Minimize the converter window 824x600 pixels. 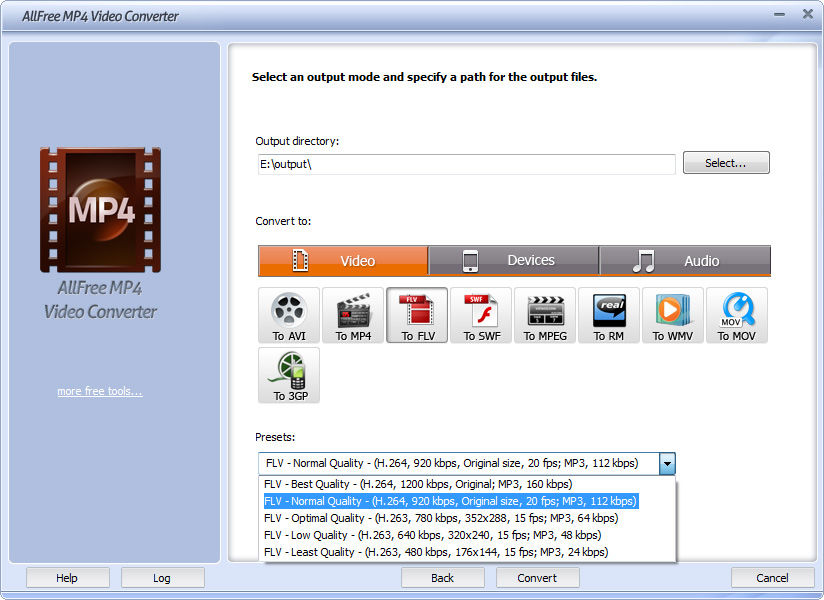tap(779, 15)
